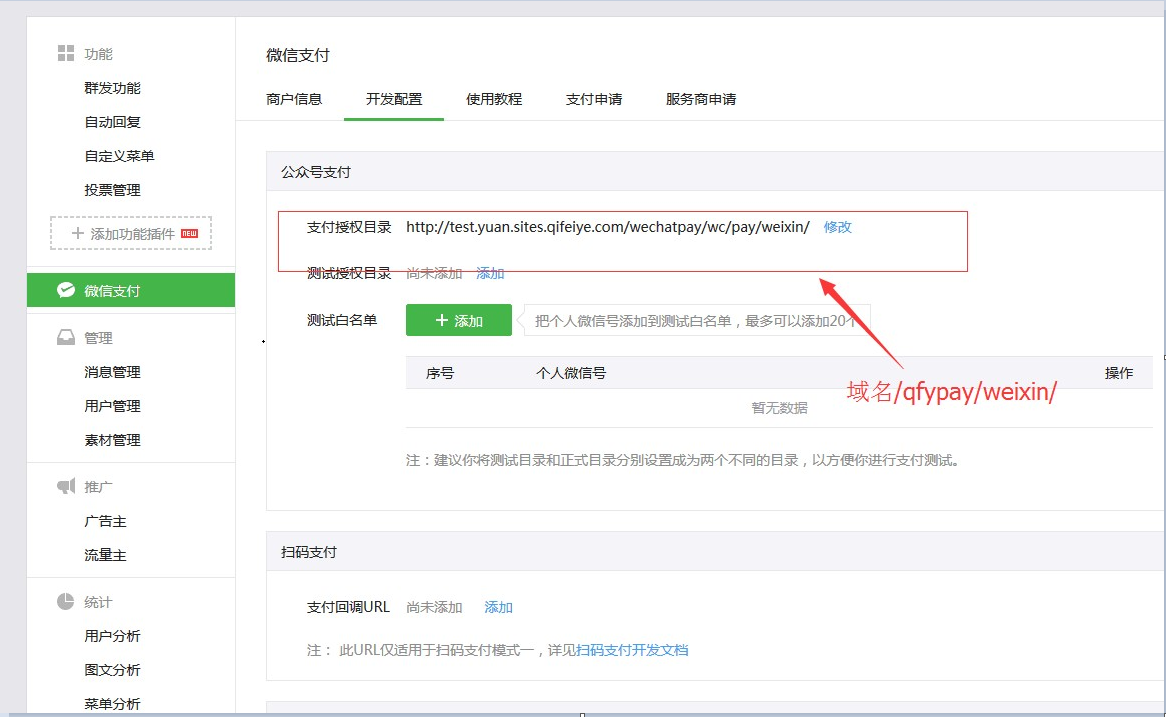Click the 操作 column header
This screenshot has width=1166, height=717.
click(1119, 373)
